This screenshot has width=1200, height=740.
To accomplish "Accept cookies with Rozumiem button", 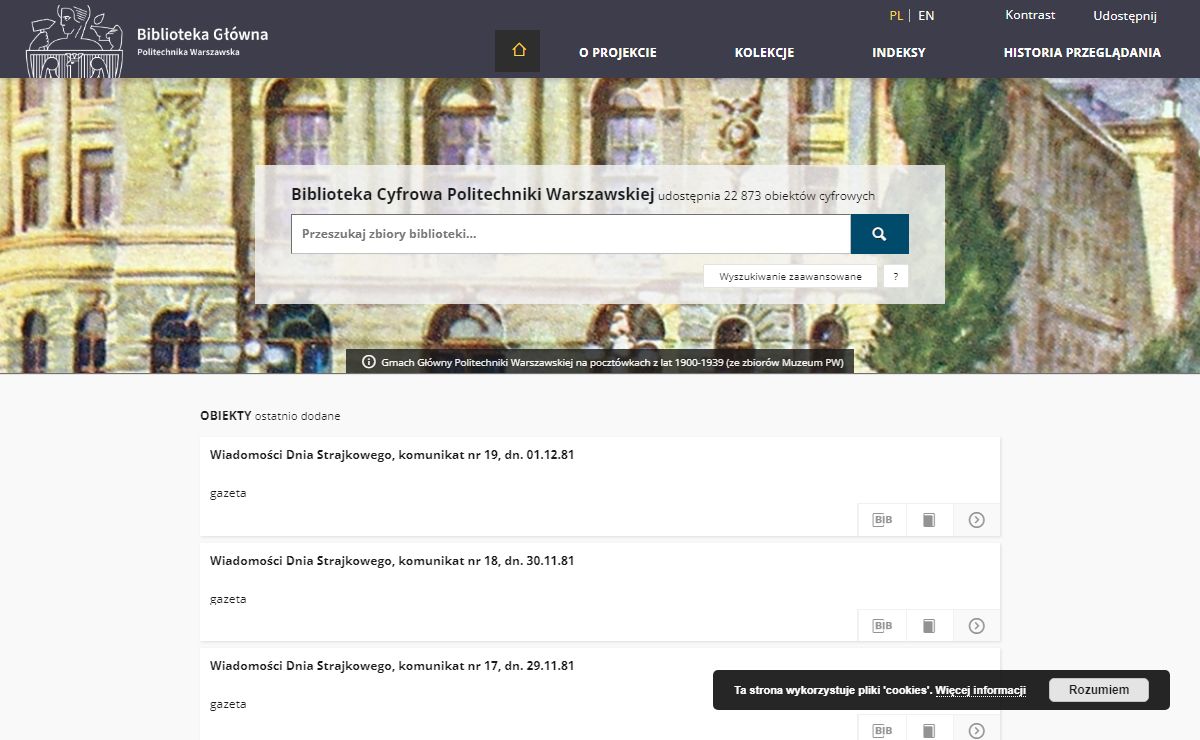I will [1099, 690].
